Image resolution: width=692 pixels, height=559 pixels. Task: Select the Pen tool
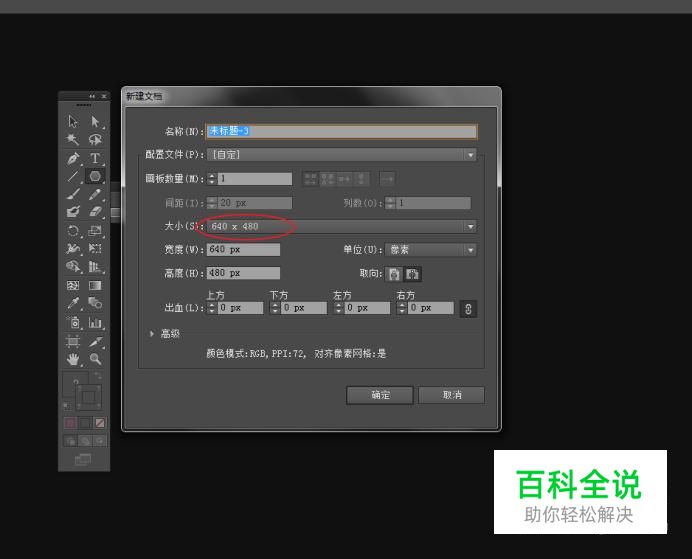click(x=73, y=158)
